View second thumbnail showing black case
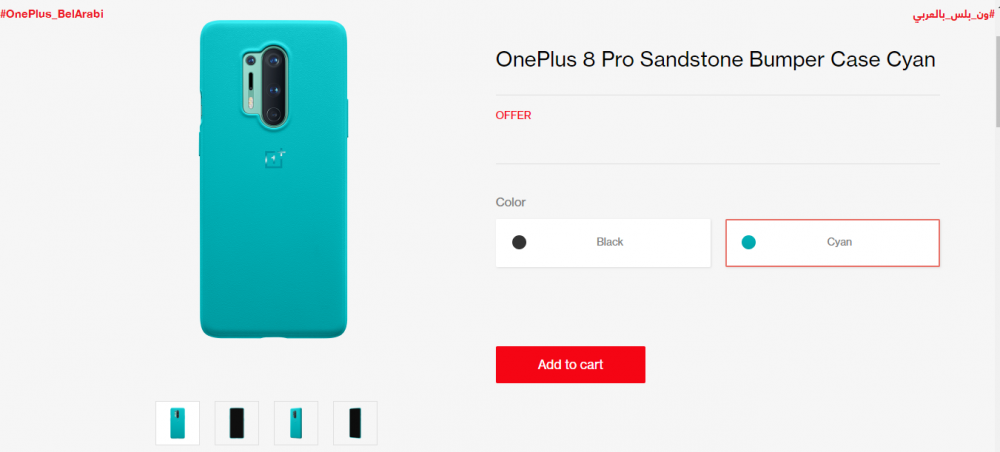Image resolution: width=1000 pixels, height=452 pixels. point(237,423)
